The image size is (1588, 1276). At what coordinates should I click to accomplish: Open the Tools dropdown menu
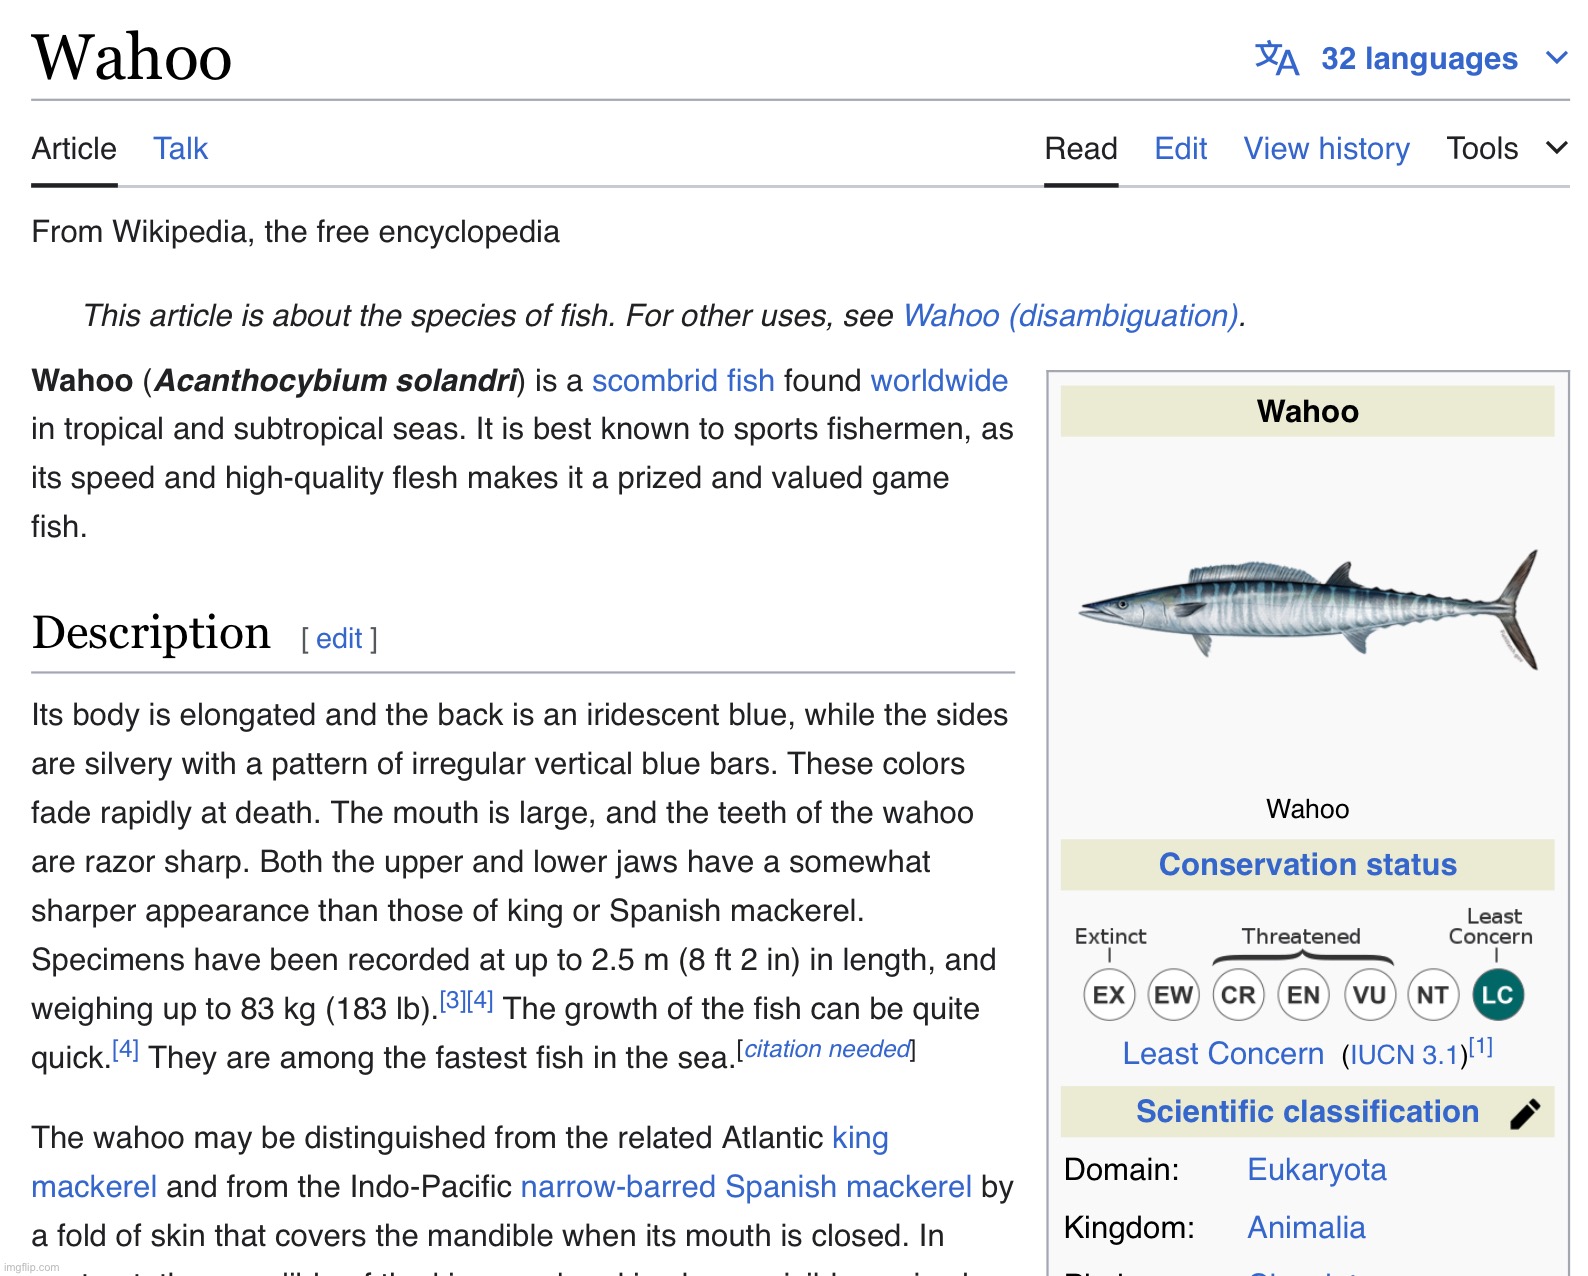point(1506,149)
